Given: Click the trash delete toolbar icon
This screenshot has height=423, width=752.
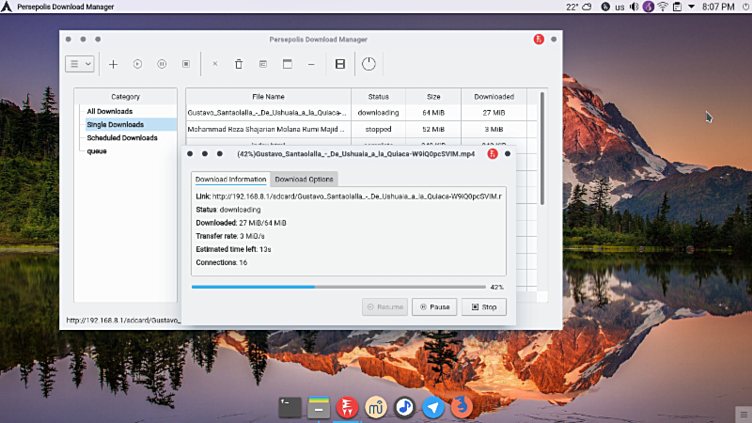Looking at the screenshot, I should click(x=238, y=64).
